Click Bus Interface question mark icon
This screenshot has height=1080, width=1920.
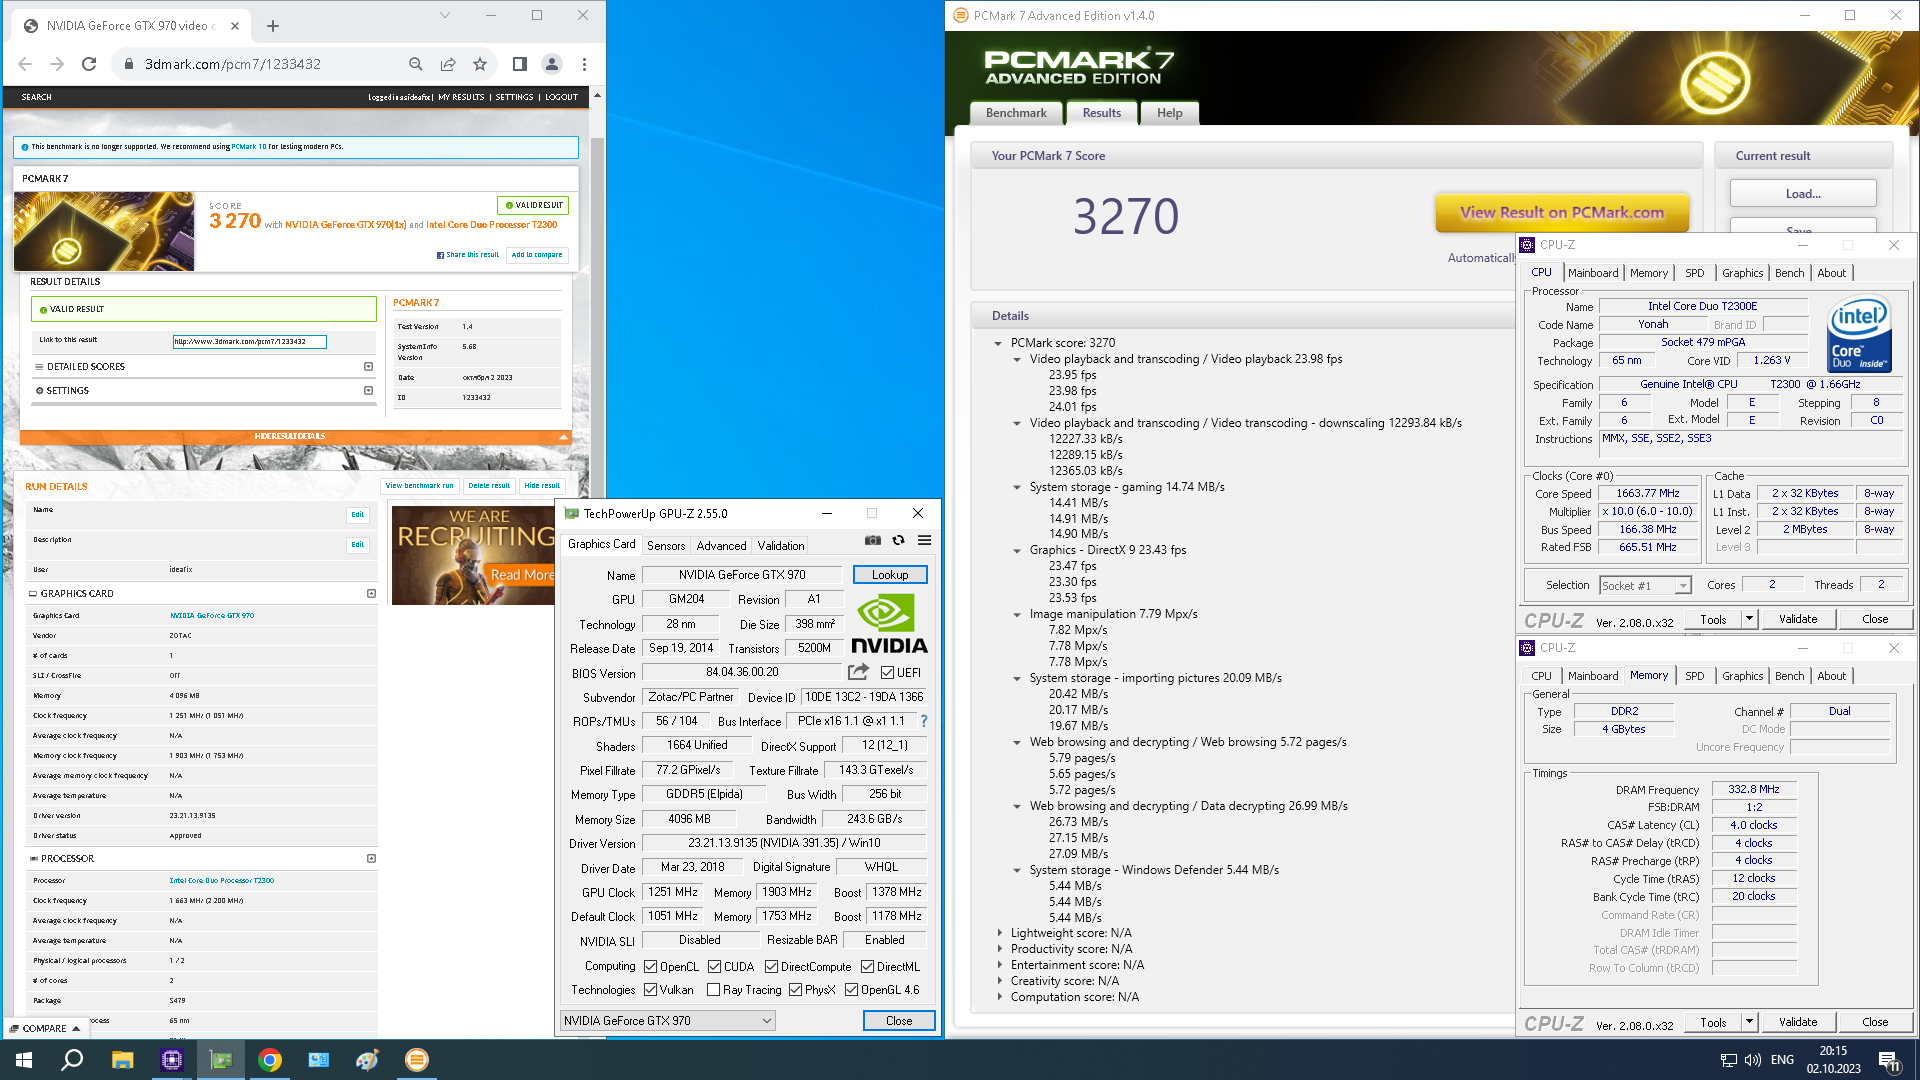(924, 721)
